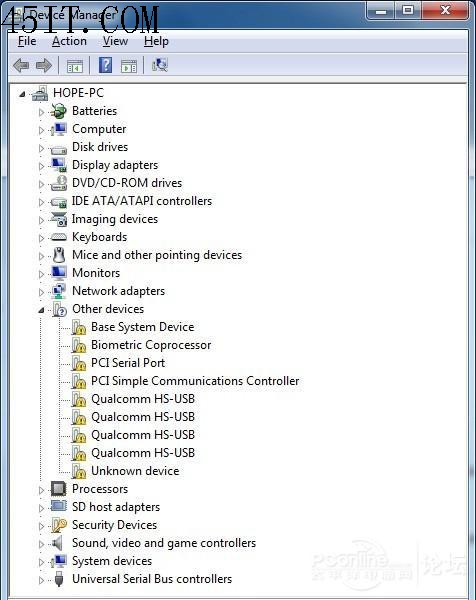Select the Computer category label
476x600 pixels.
(x=99, y=129)
